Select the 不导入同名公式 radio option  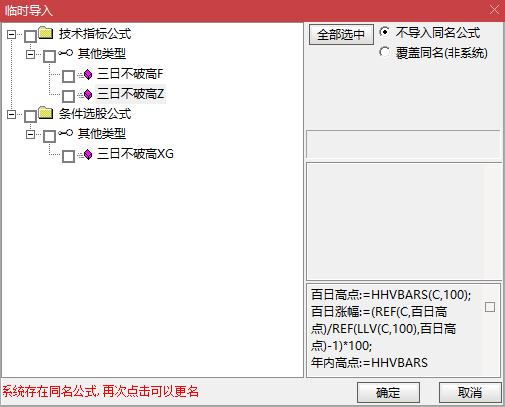[x=384, y=32]
